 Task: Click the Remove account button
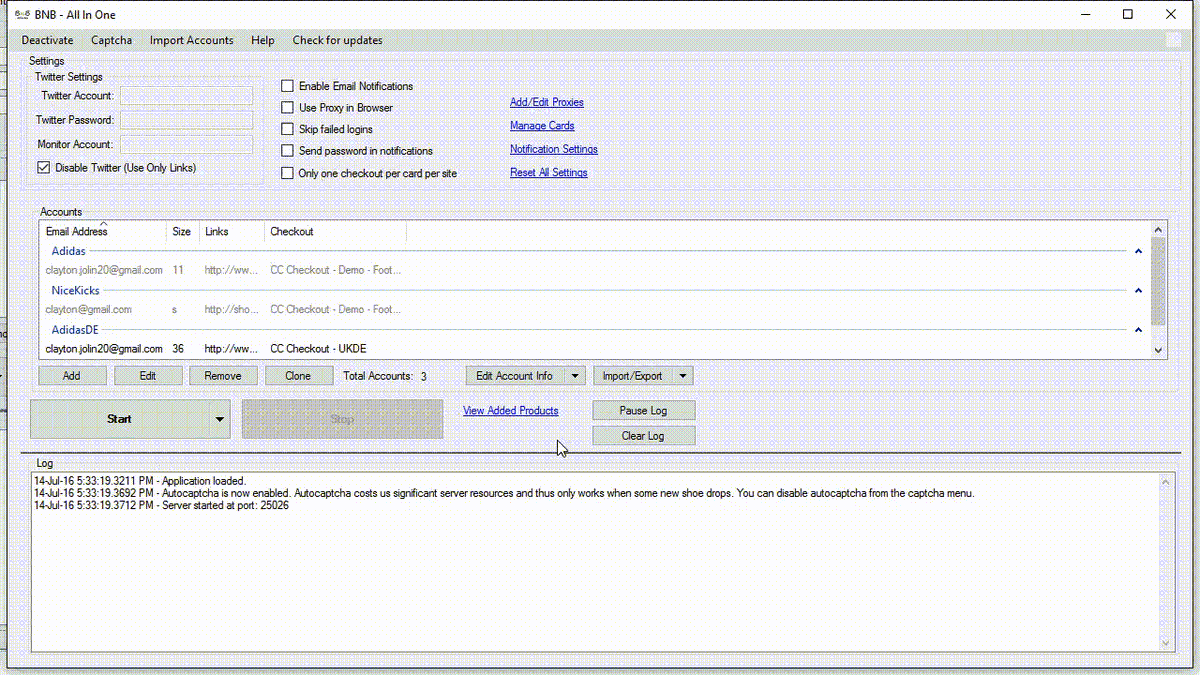pos(223,376)
